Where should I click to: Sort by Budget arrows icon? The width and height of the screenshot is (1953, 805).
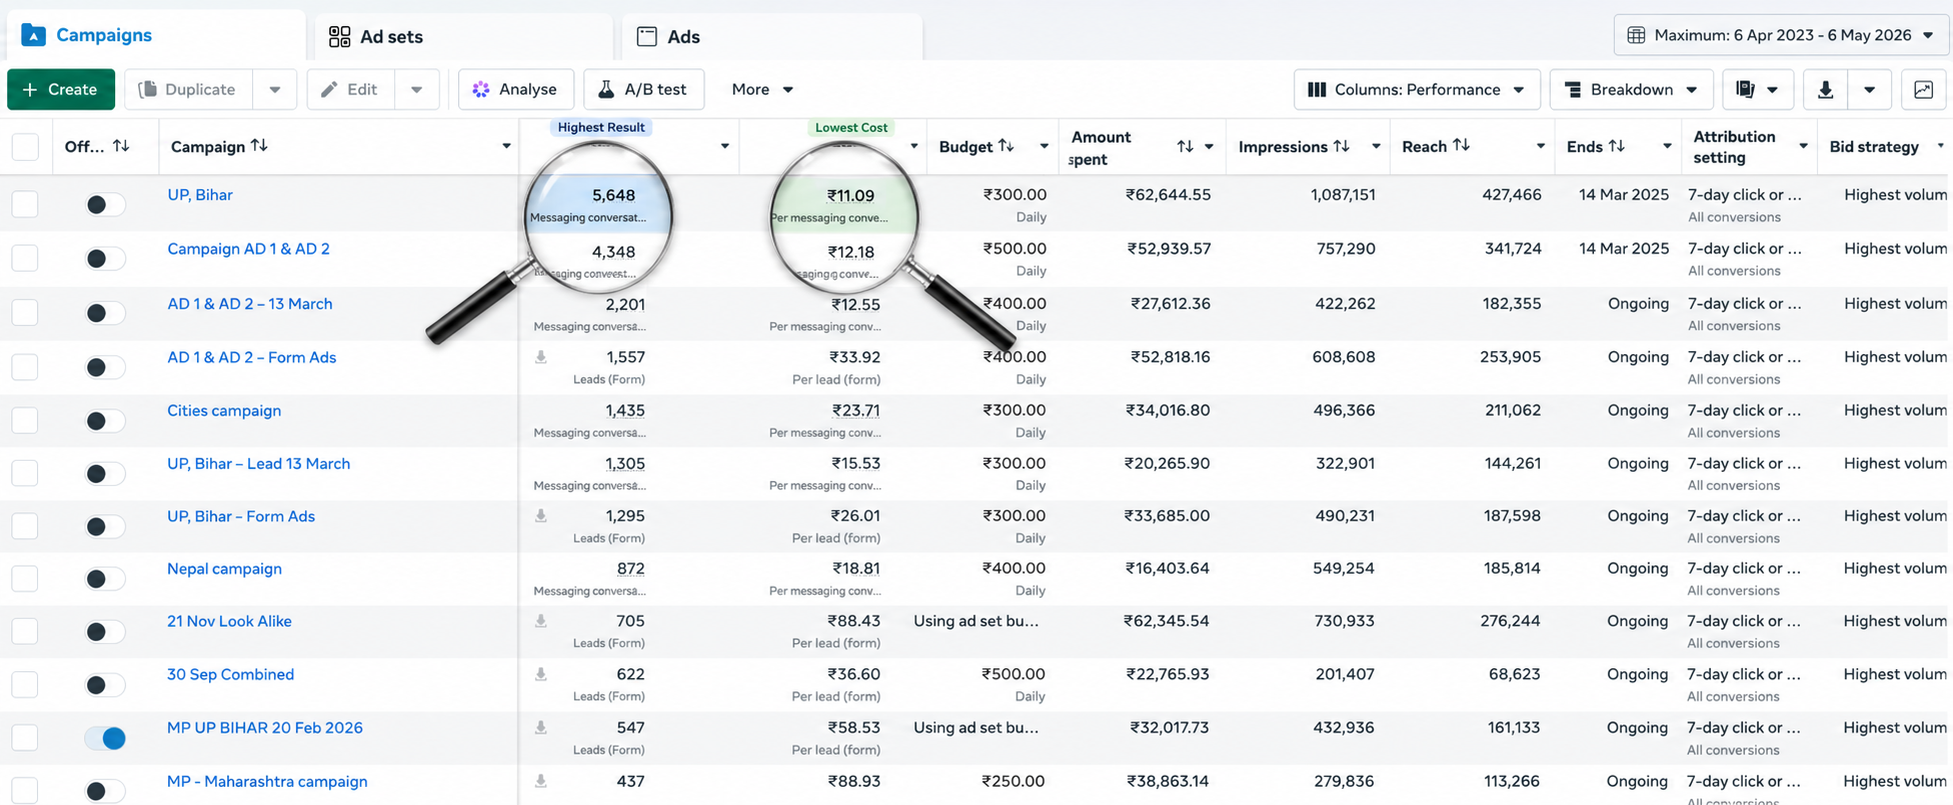click(1006, 146)
